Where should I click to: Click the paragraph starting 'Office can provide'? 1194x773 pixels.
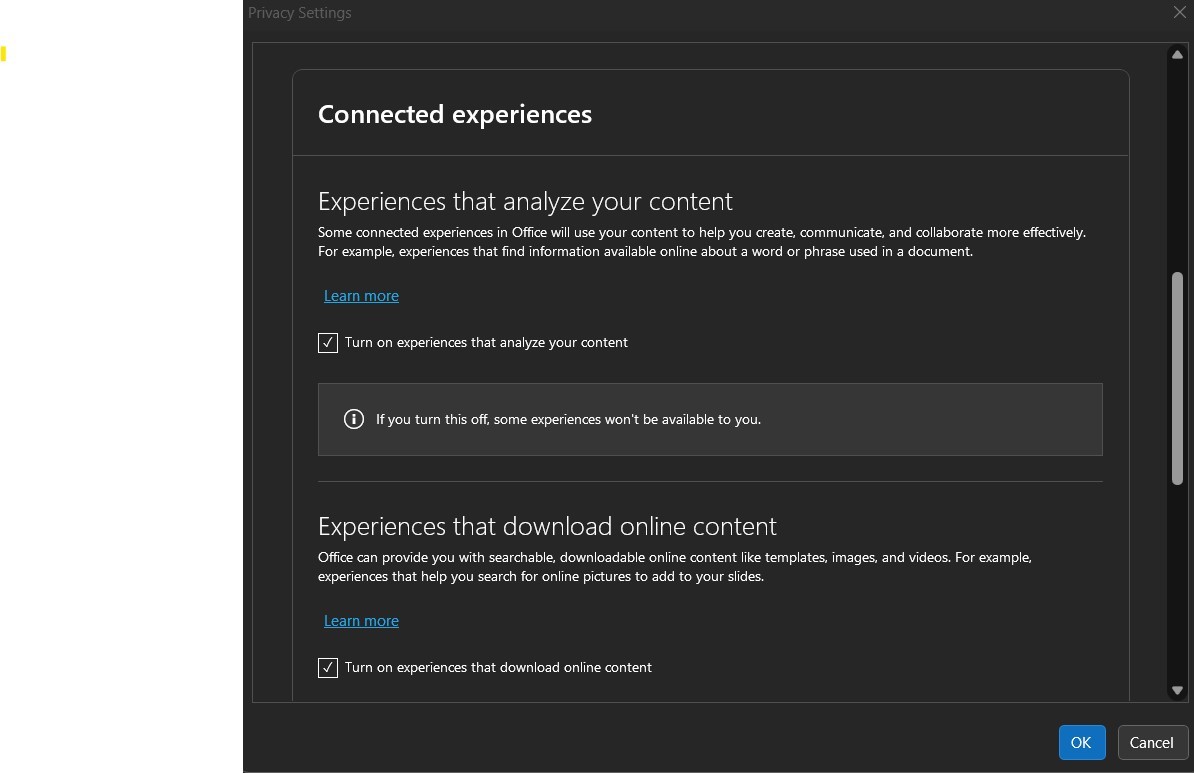pos(674,566)
